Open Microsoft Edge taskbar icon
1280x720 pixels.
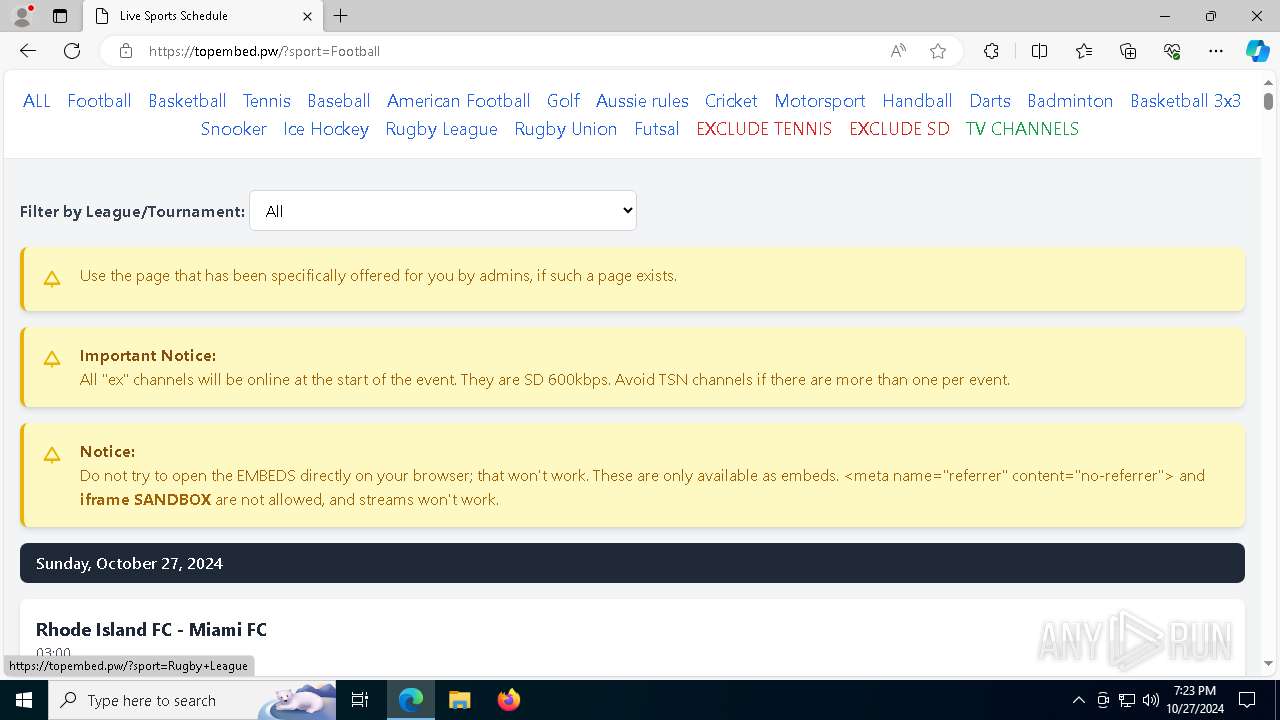point(411,700)
